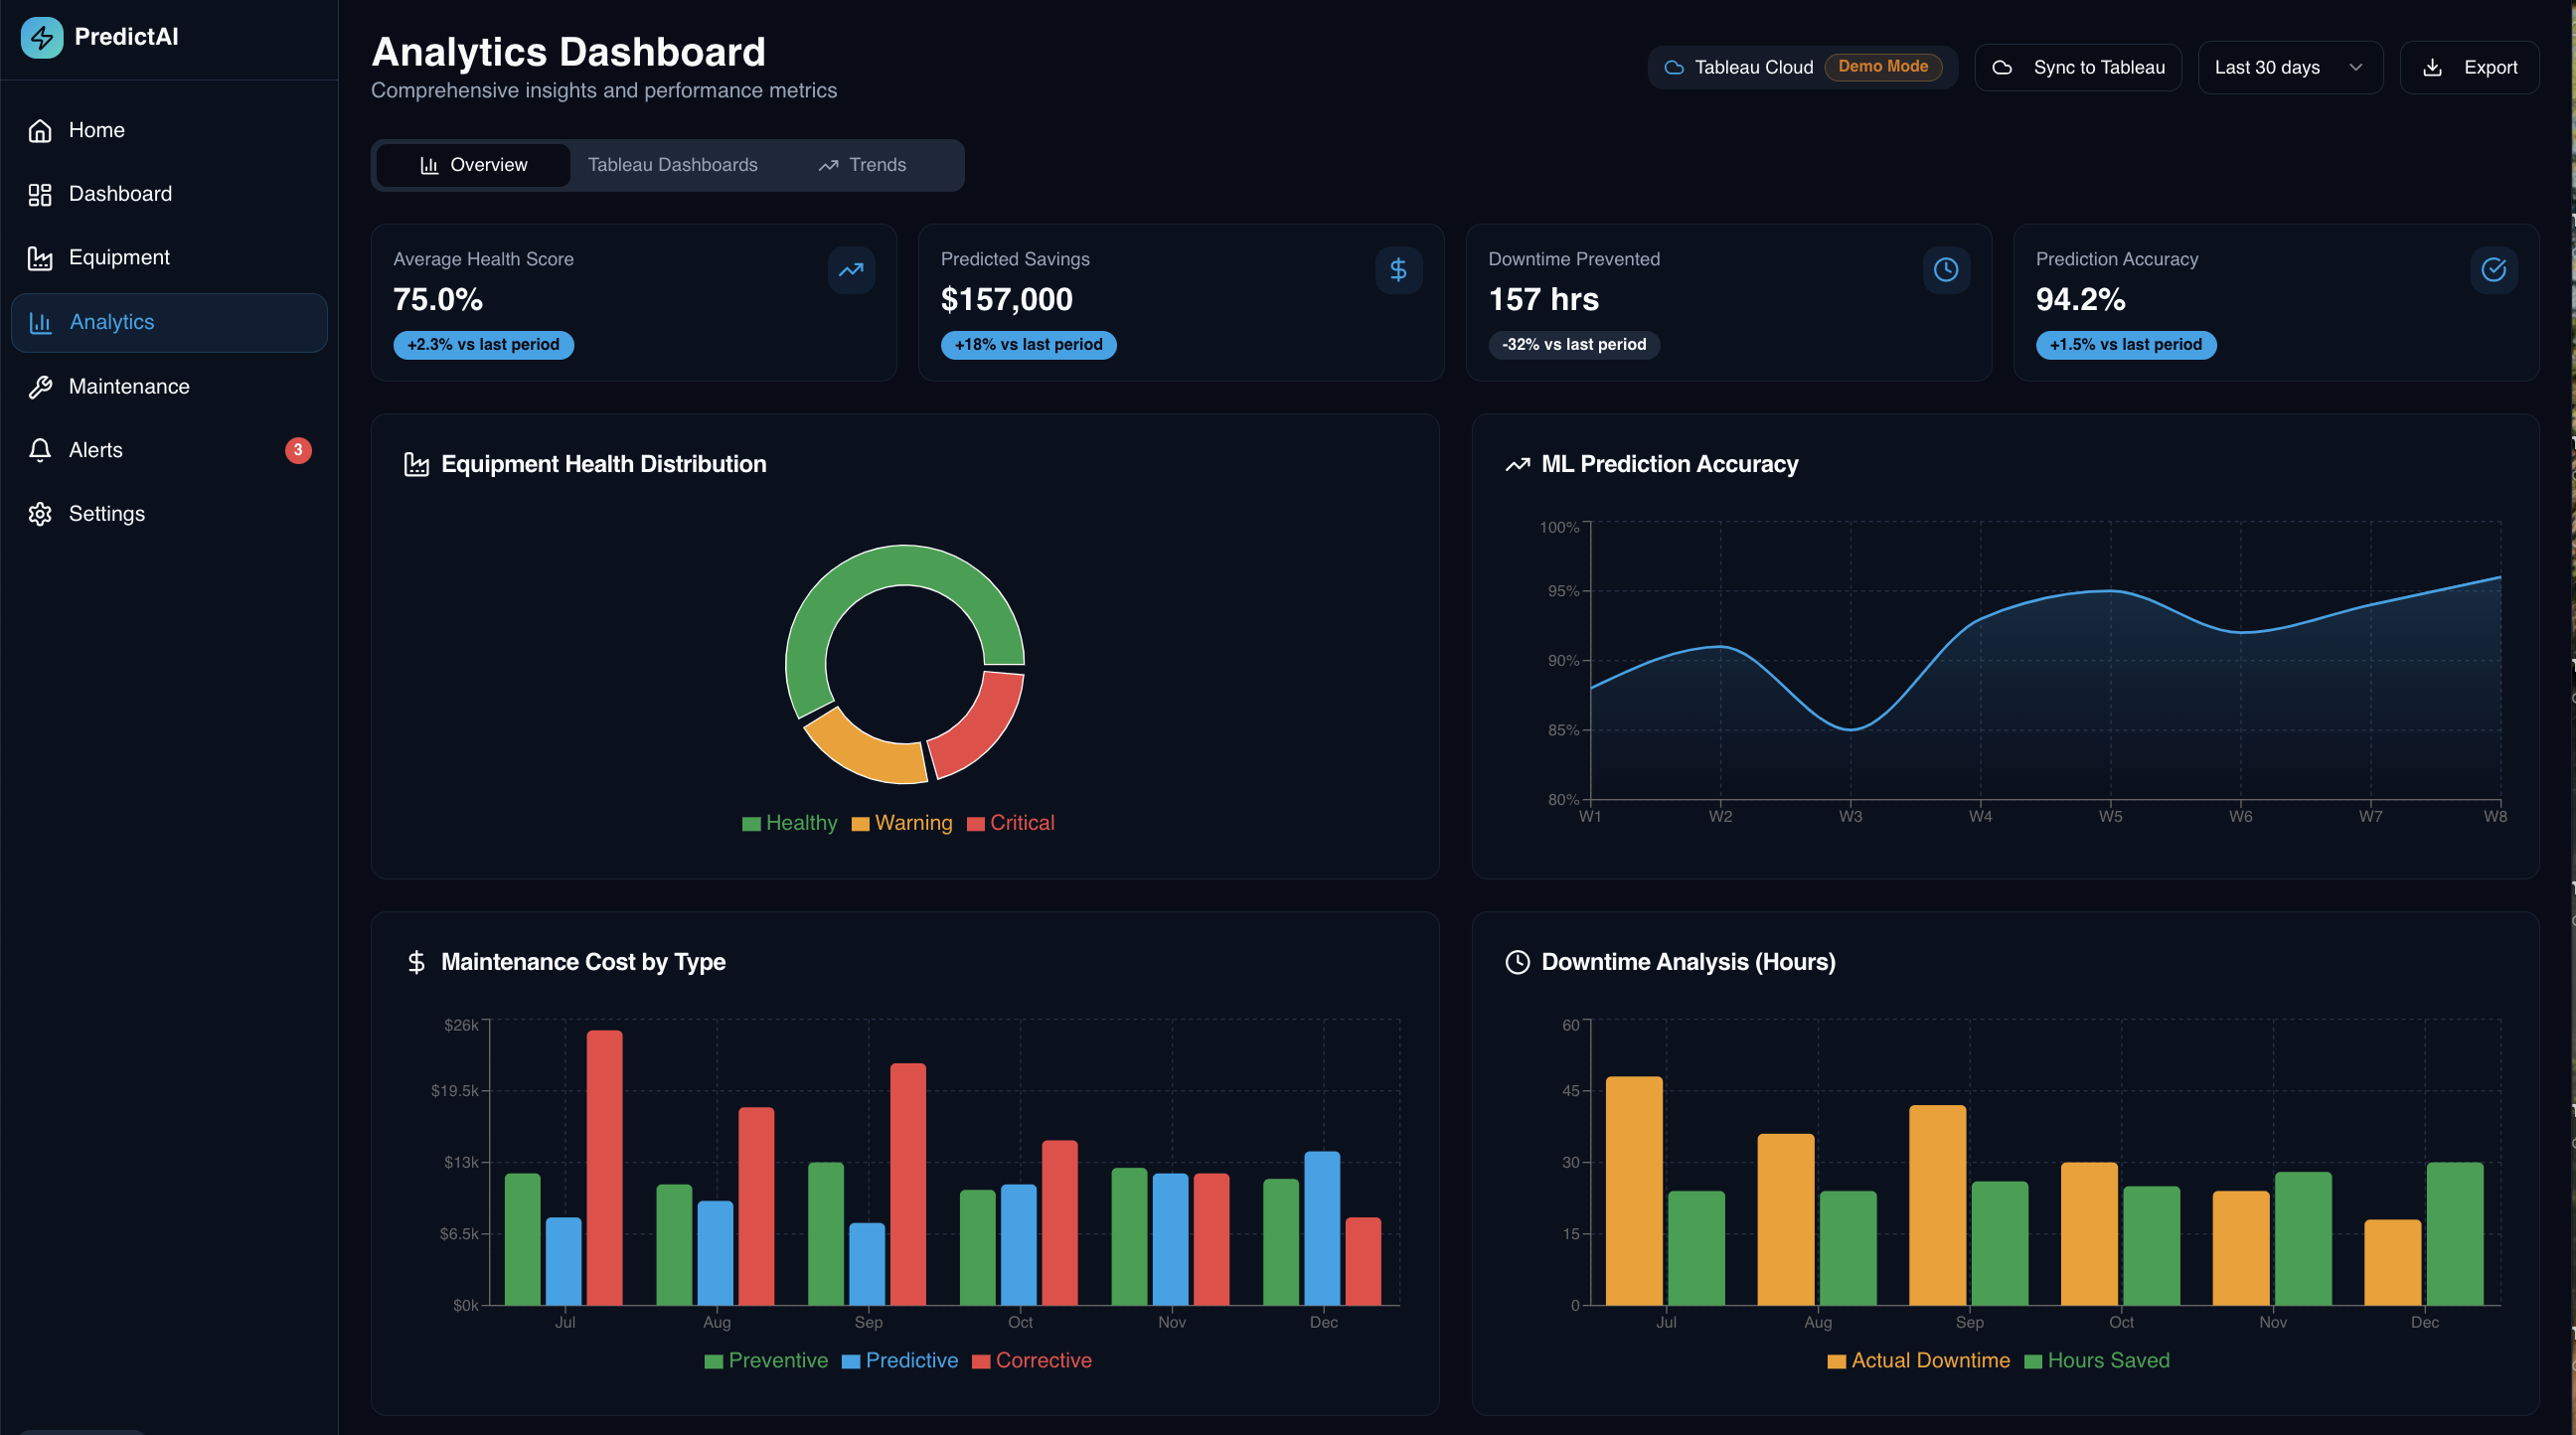Image resolution: width=2576 pixels, height=1435 pixels.
Task: Click the Alerts bell icon in sidebar
Action: click(40, 450)
